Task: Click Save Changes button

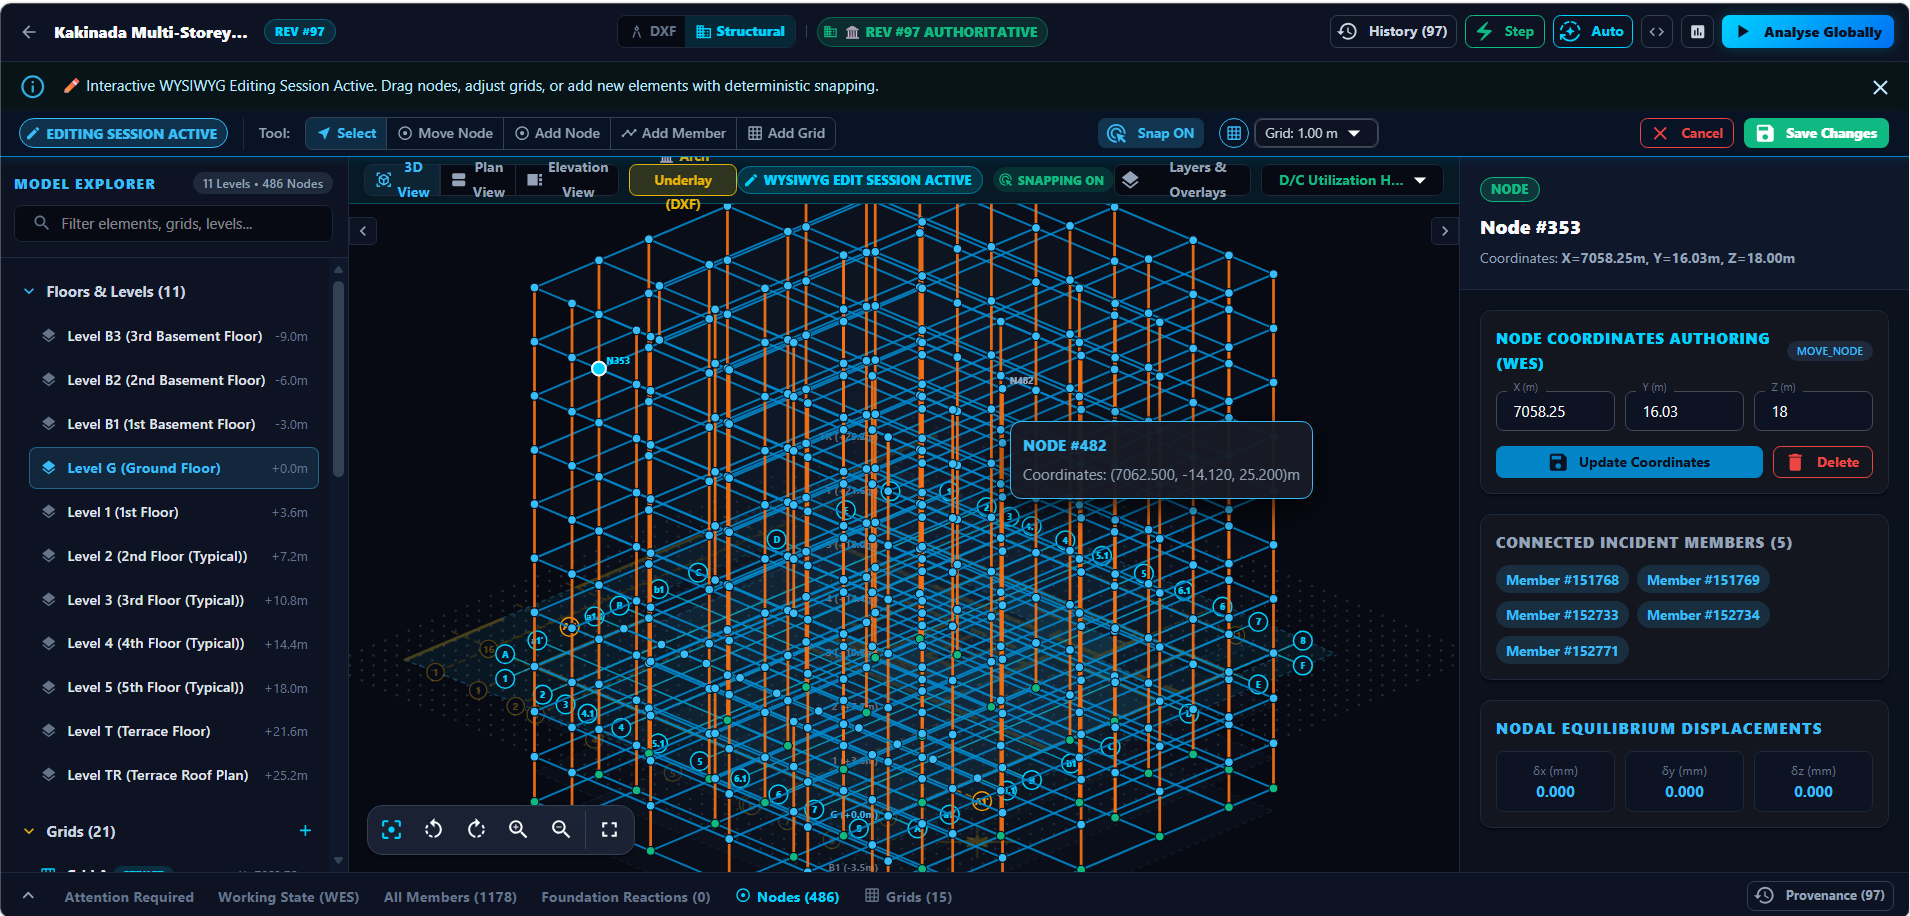Action: tap(1816, 133)
